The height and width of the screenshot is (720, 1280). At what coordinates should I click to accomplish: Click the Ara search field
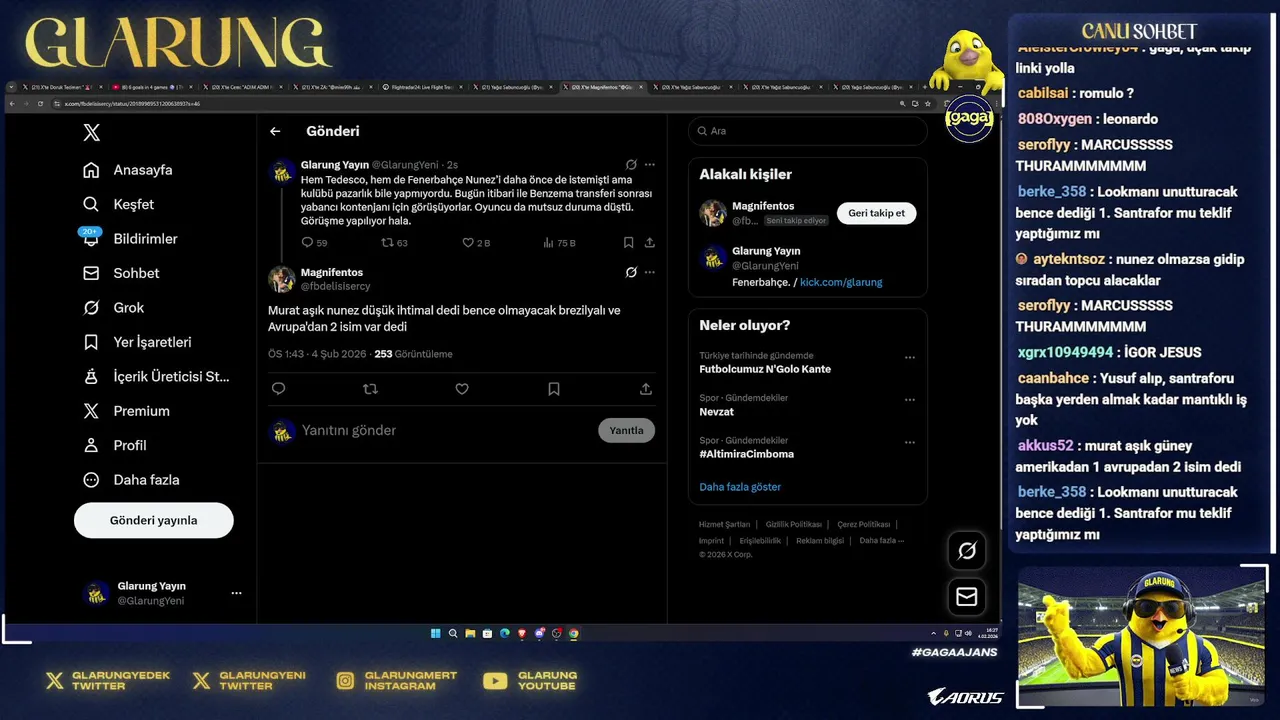808,131
